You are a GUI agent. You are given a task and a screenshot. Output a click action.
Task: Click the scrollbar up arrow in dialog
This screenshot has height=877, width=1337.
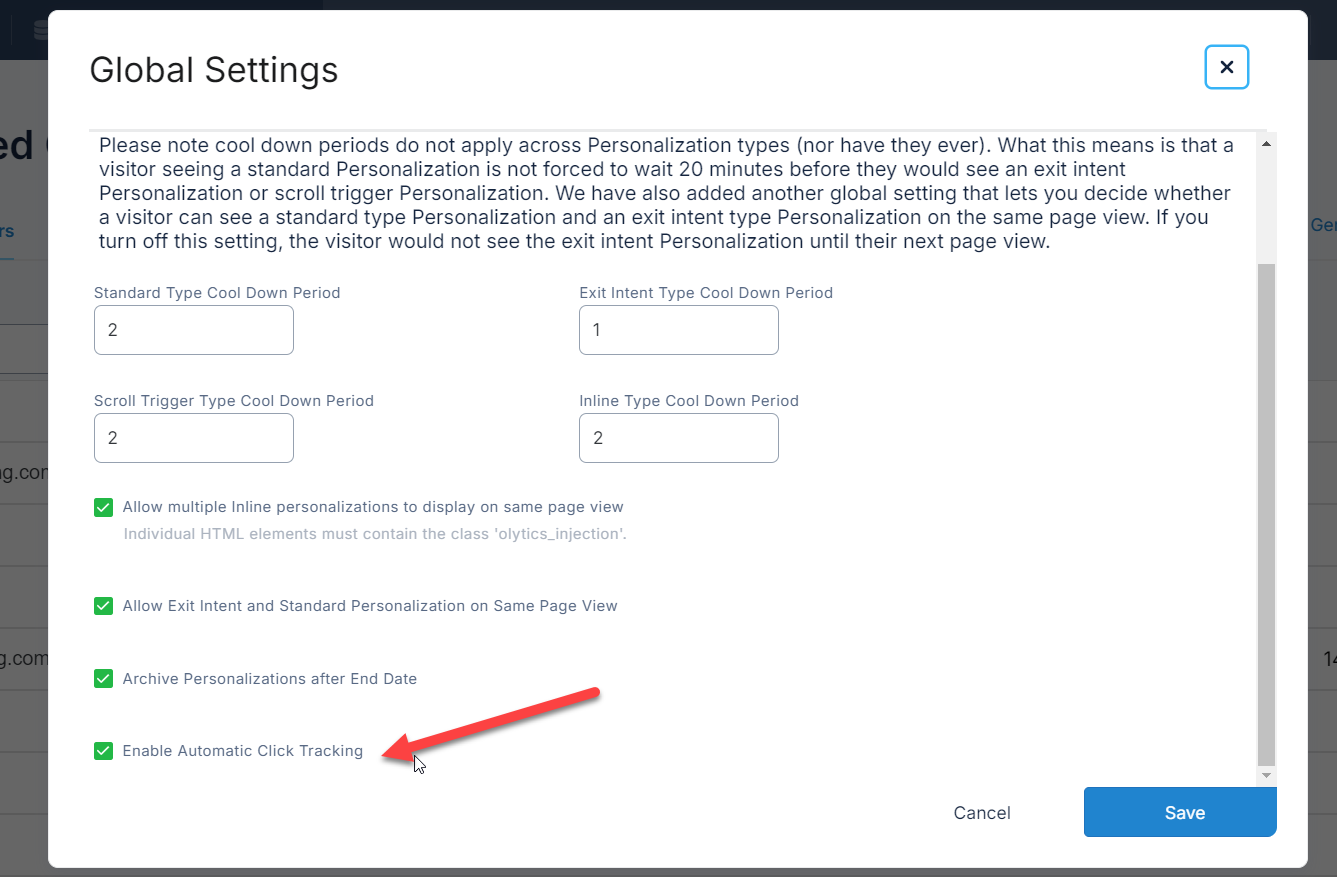[1266, 145]
